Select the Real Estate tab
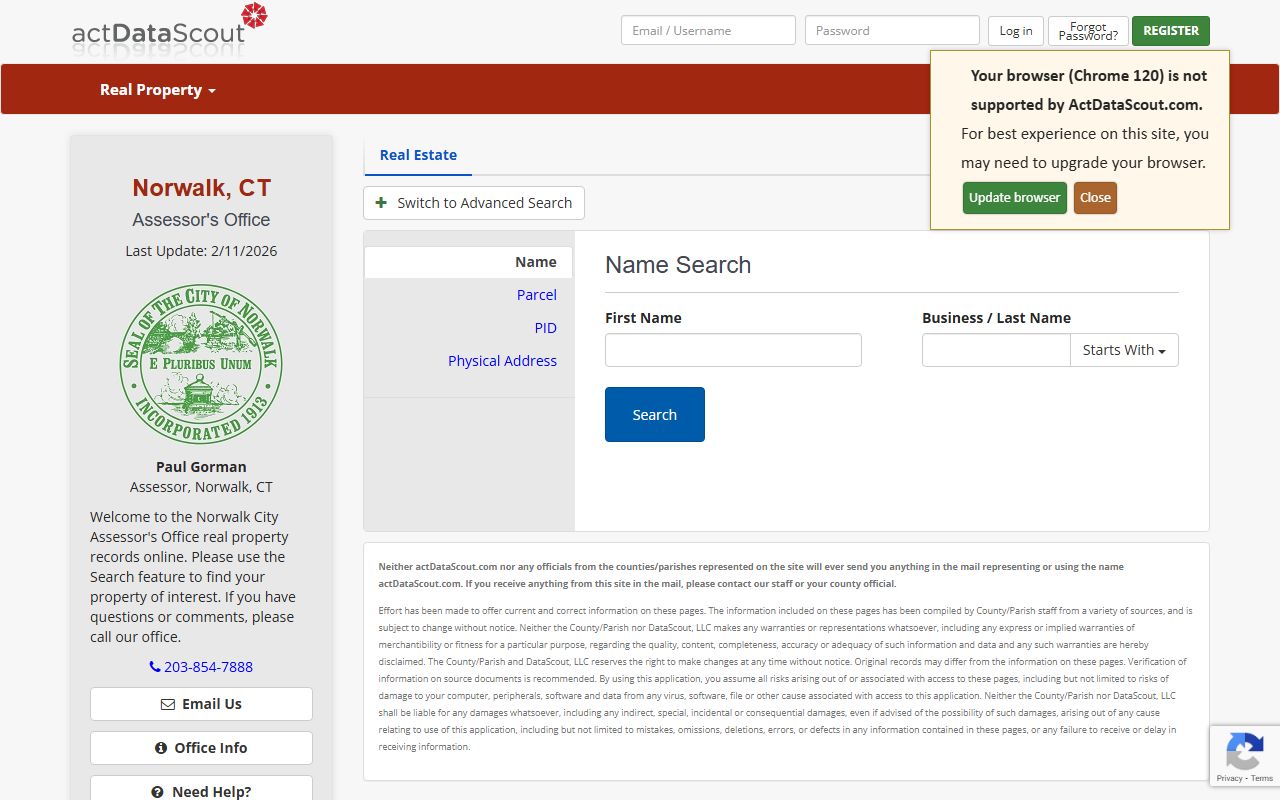The image size is (1280, 800). coord(418,155)
